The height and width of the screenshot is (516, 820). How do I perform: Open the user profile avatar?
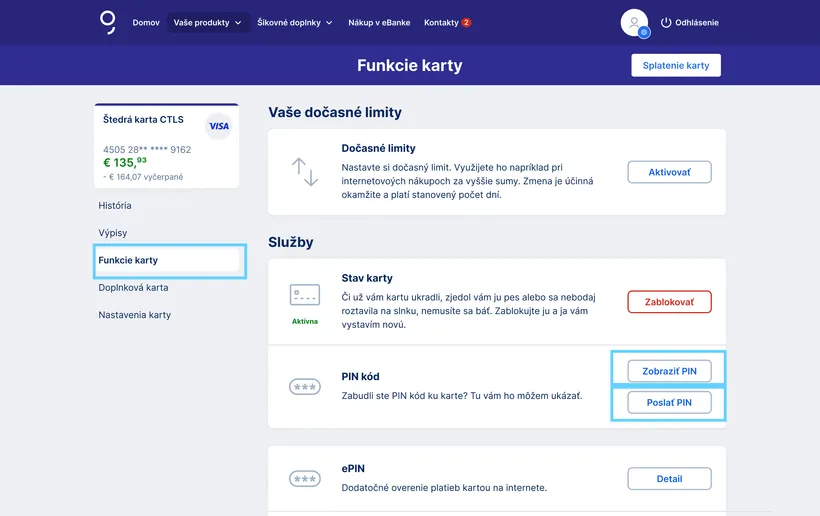click(x=634, y=22)
